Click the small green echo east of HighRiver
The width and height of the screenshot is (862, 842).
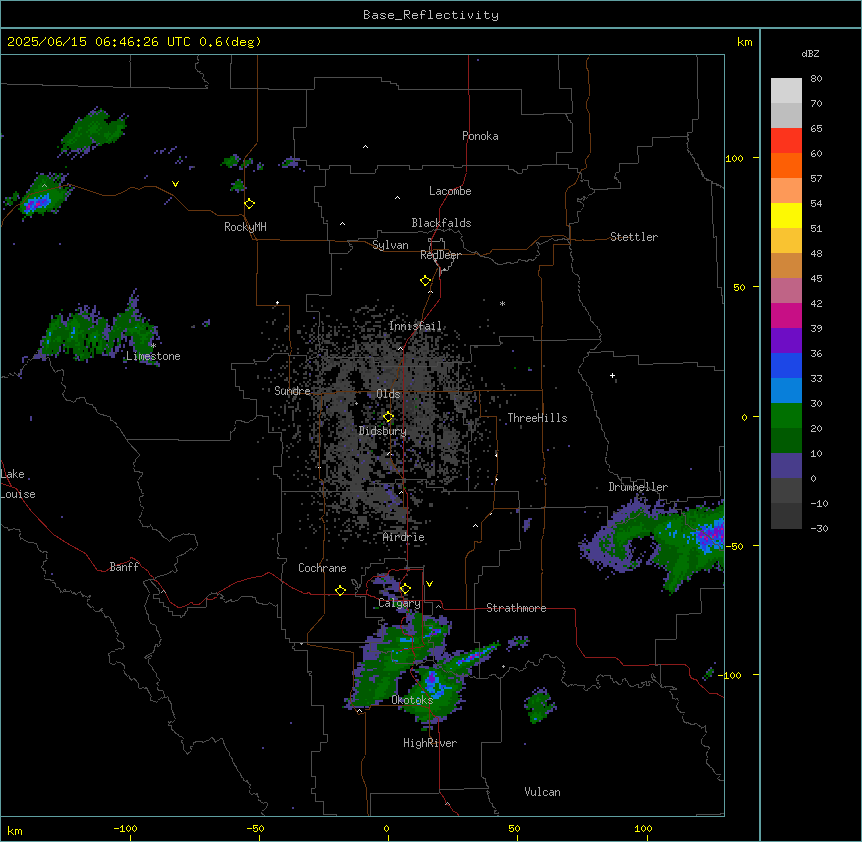[540, 705]
